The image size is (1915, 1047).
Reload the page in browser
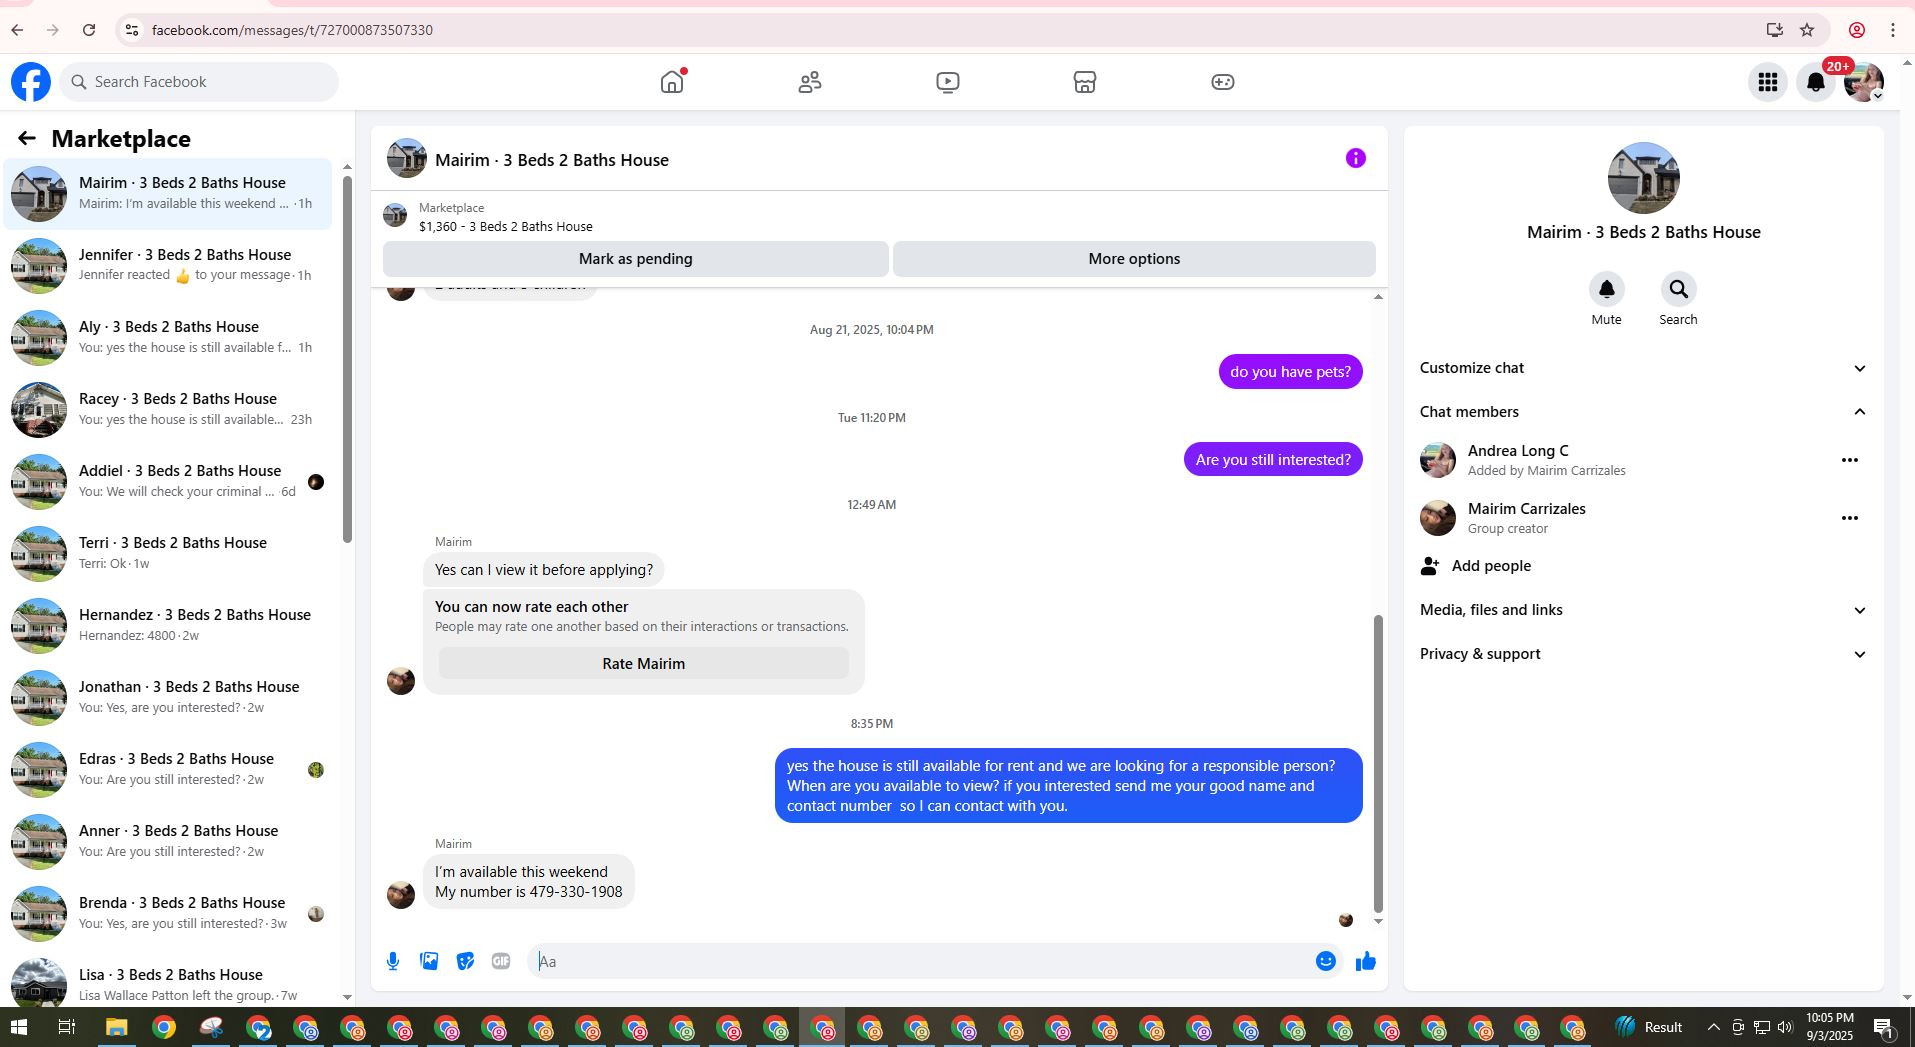(x=89, y=30)
